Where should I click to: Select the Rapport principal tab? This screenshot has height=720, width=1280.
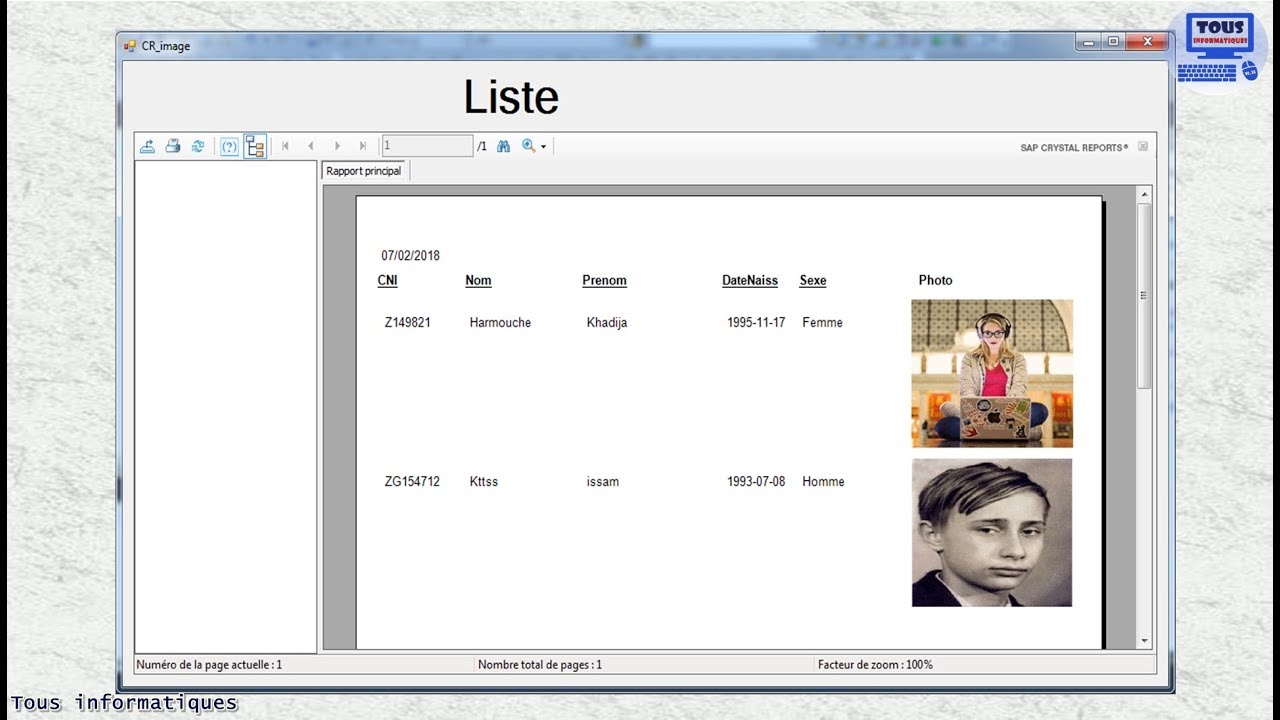364,171
